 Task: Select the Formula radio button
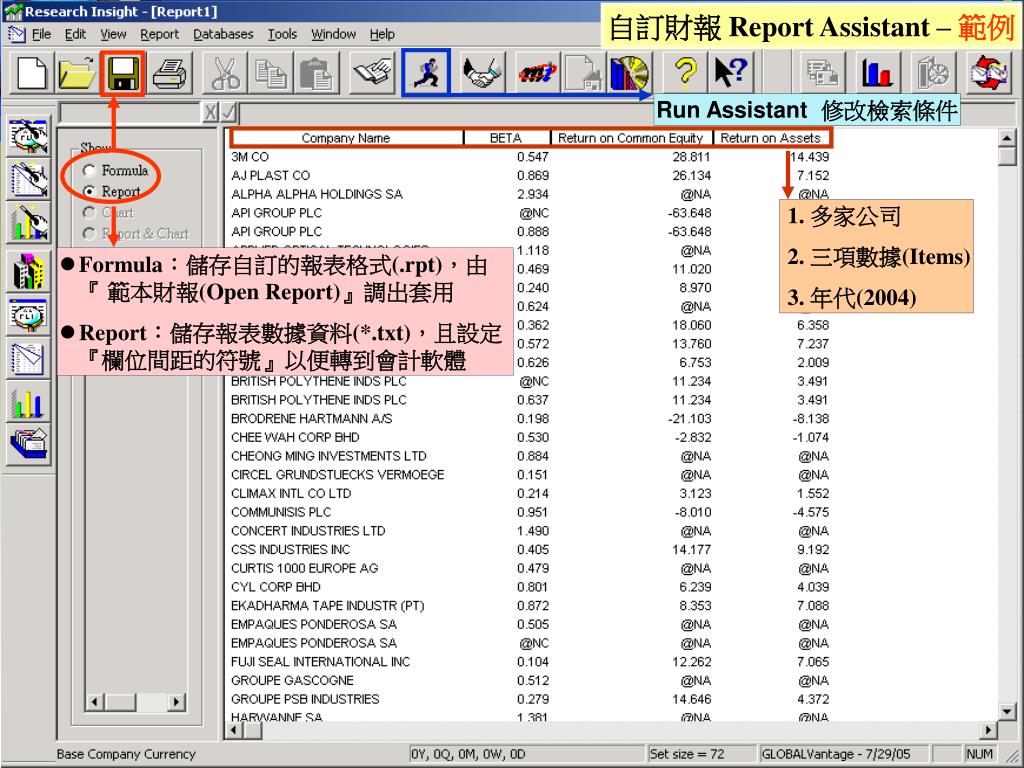(x=89, y=171)
